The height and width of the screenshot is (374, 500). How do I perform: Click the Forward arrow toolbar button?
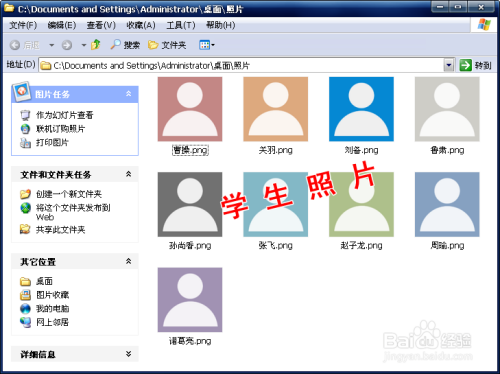click(67, 45)
